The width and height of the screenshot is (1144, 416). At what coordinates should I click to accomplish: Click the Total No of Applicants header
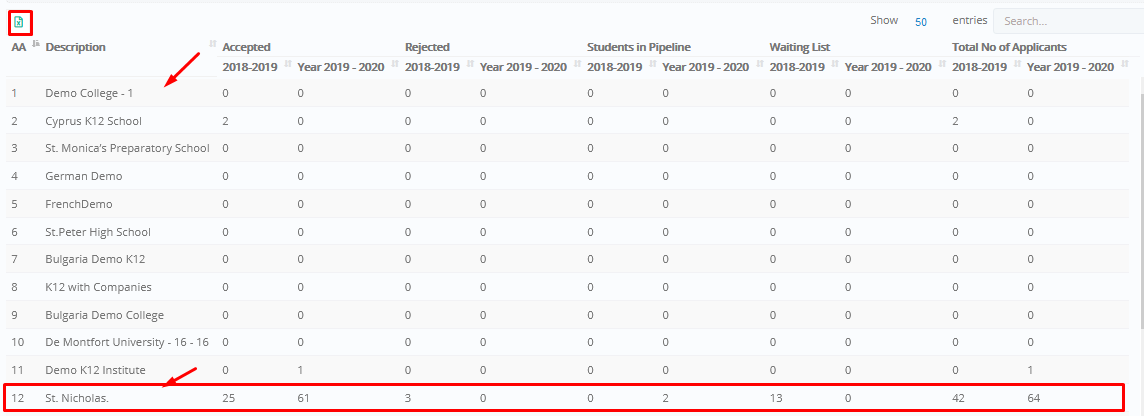[1010, 47]
